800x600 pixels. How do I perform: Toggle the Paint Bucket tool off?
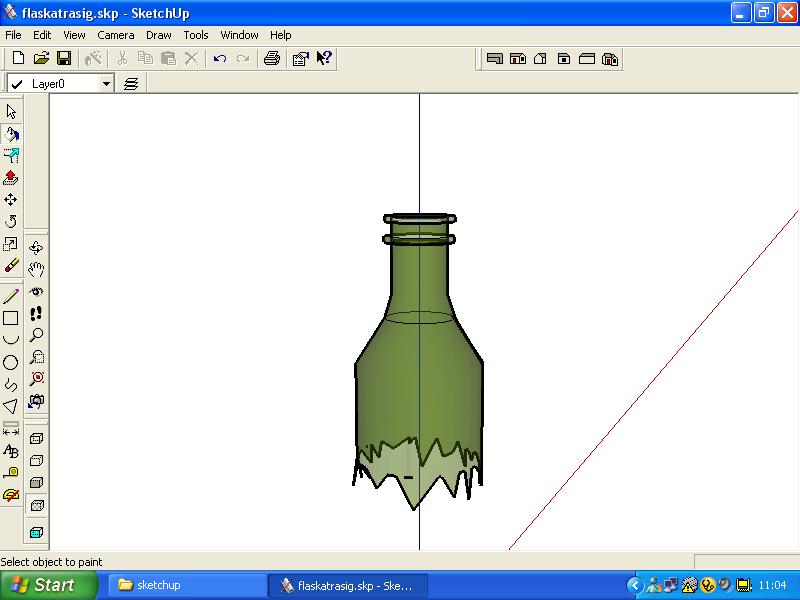click(11, 134)
